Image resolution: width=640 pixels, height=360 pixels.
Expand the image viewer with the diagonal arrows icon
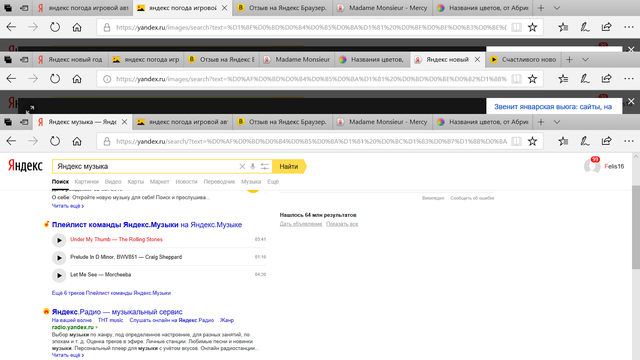tap(30, 109)
